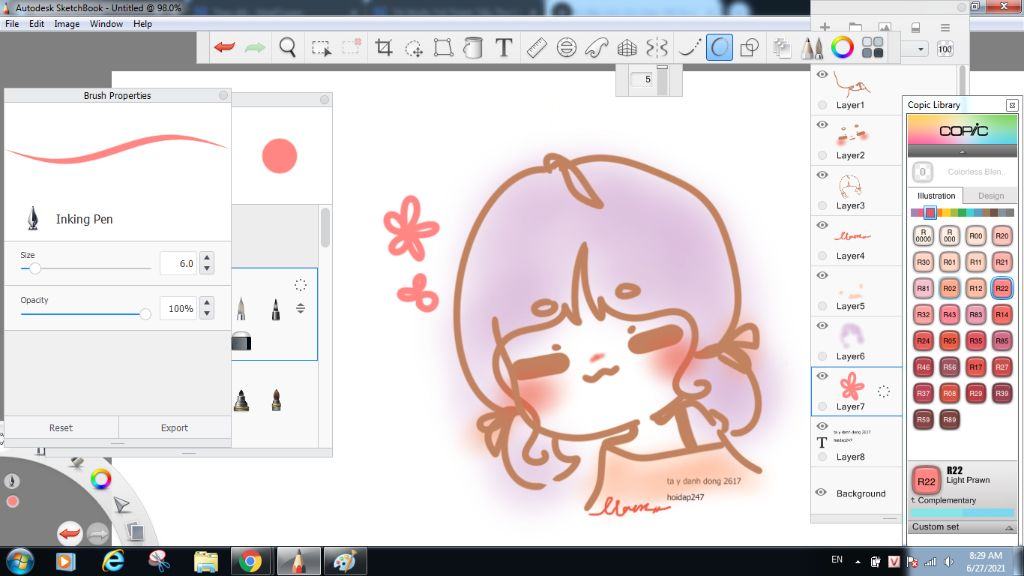Open Internet Explorer from the taskbar

pyautogui.click(x=113, y=561)
